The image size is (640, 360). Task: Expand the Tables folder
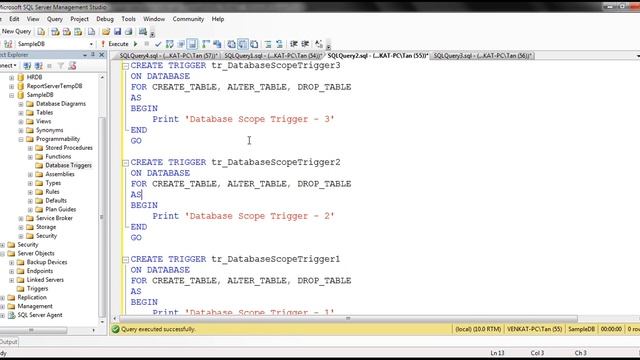coord(21,113)
